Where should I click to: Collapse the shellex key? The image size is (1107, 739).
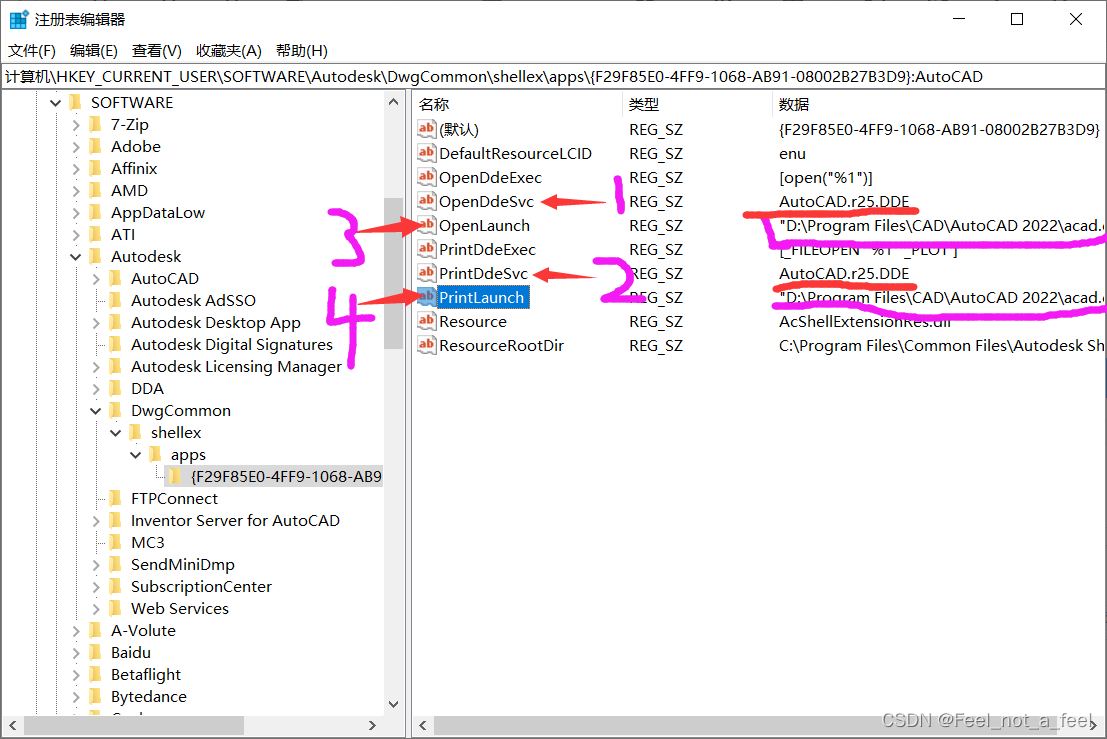[116, 433]
